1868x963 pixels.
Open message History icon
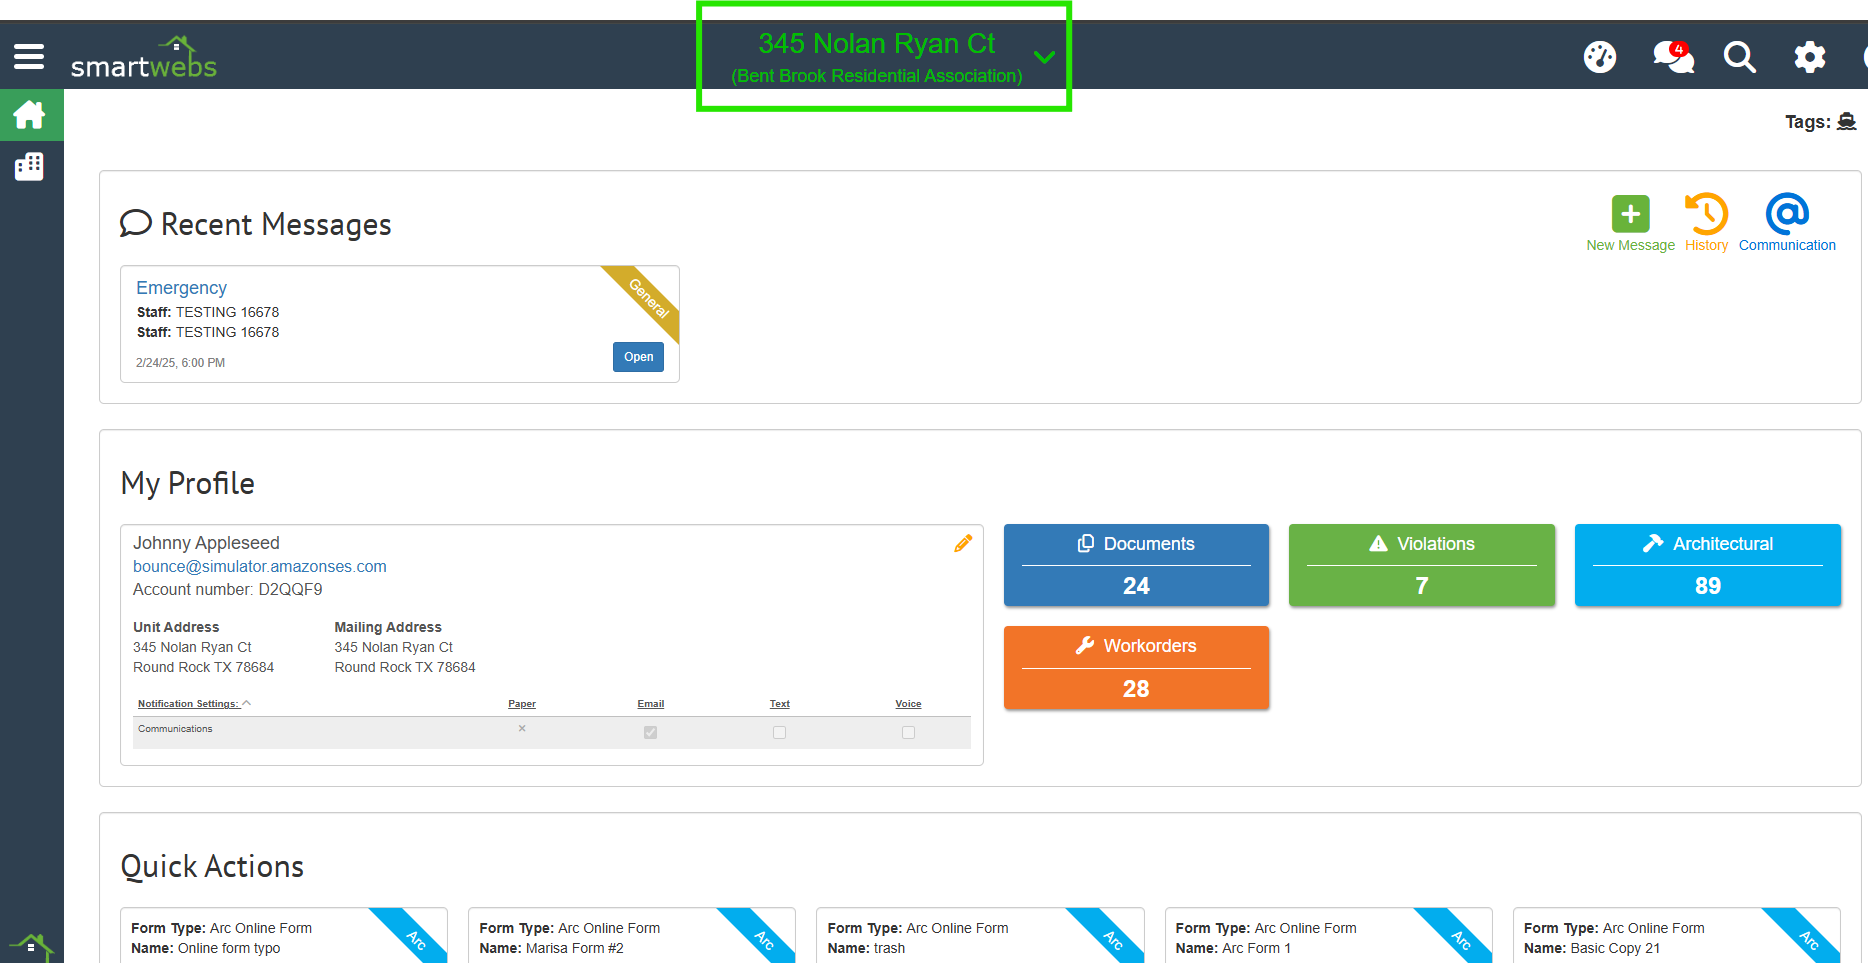point(1706,214)
